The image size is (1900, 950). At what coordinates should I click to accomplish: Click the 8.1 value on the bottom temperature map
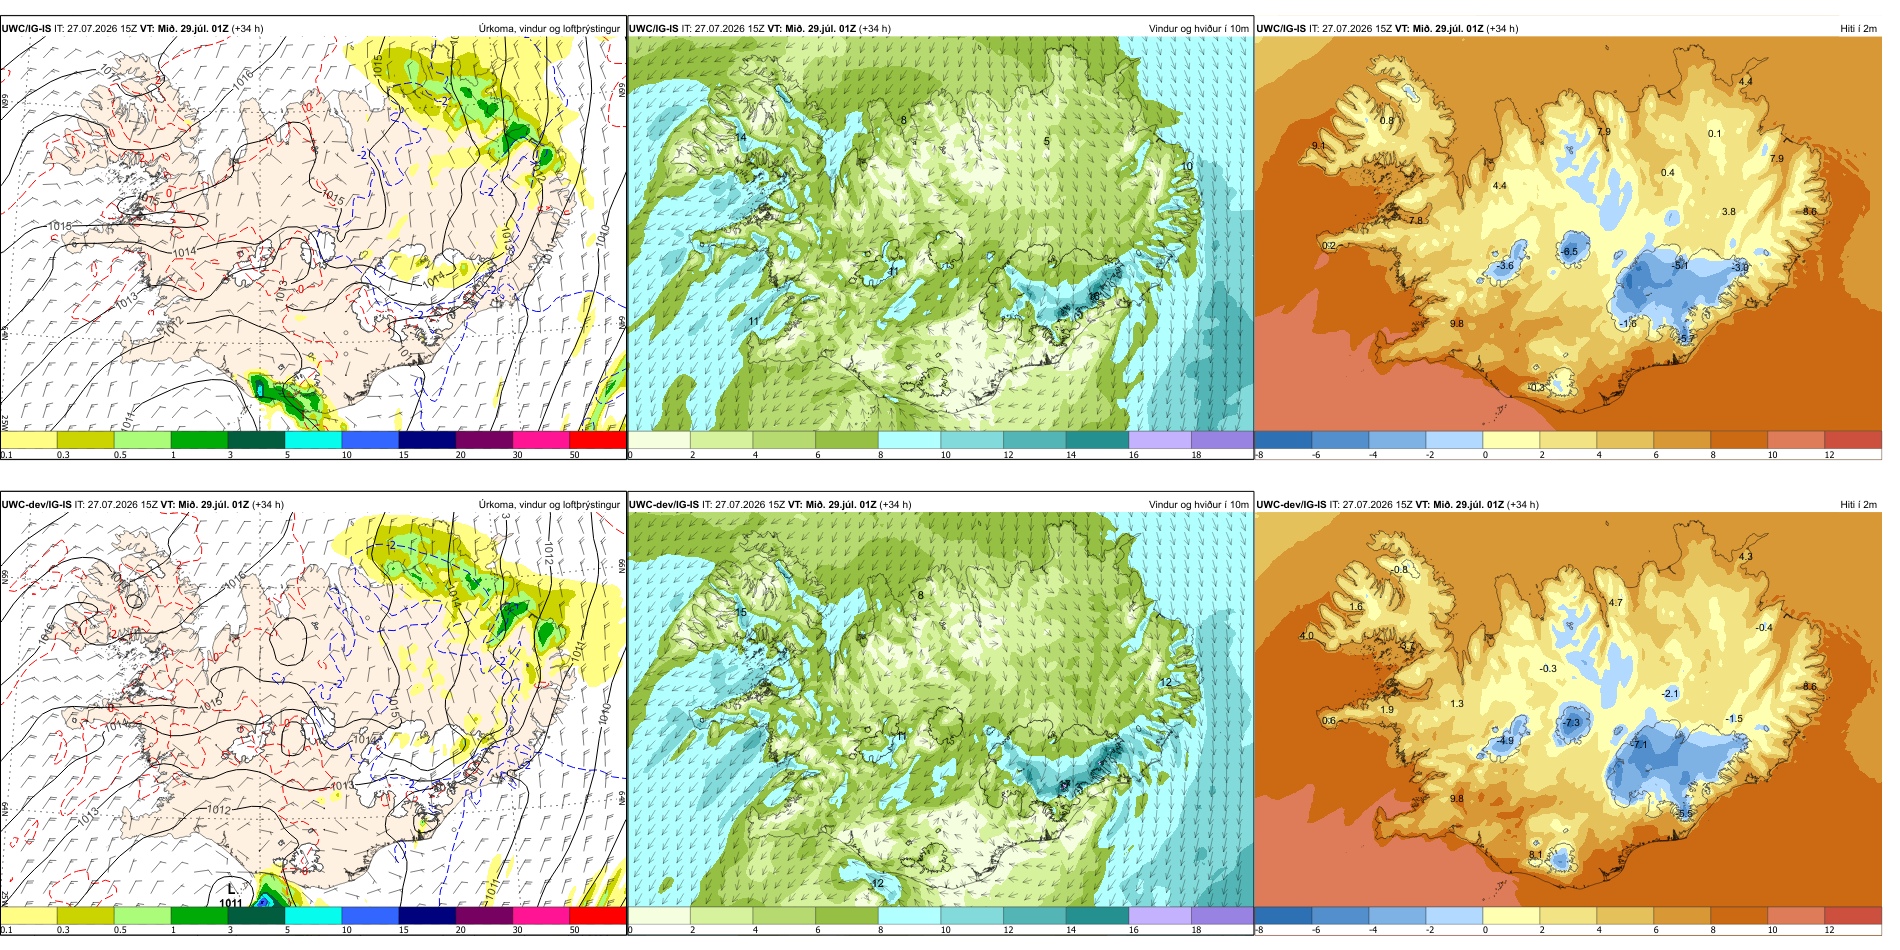(1535, 856)
